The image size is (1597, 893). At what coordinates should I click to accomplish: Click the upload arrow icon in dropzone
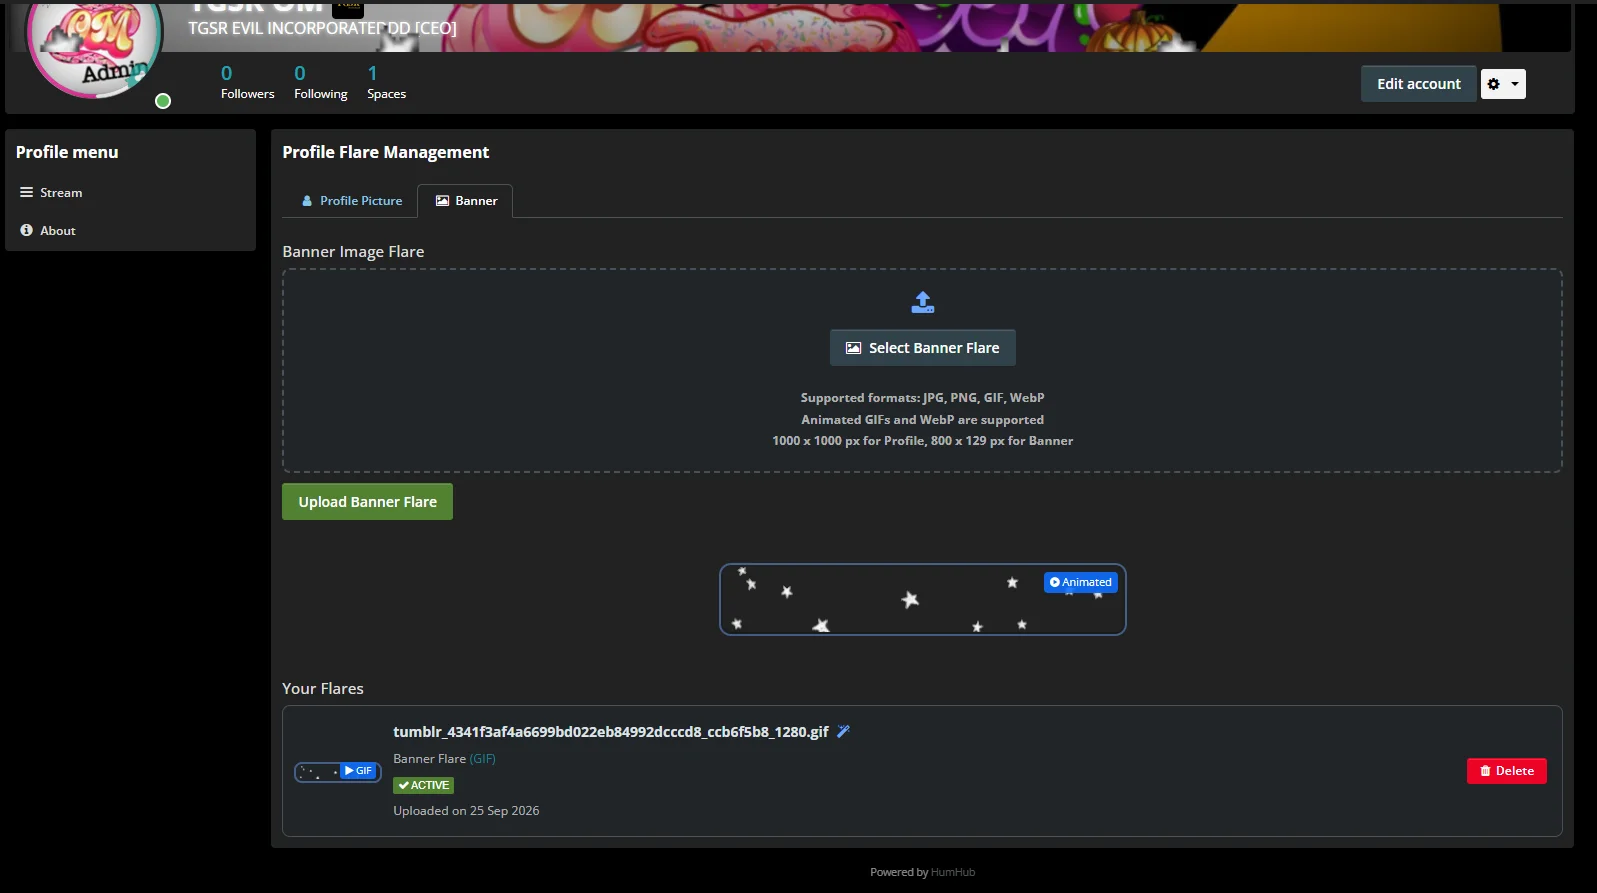point(923,302)
